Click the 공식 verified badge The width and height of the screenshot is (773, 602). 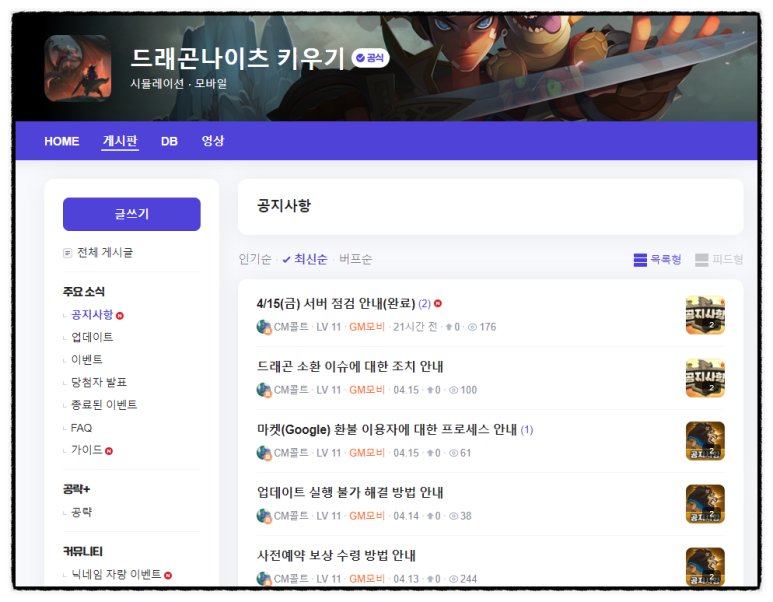(x=370, y=58)
